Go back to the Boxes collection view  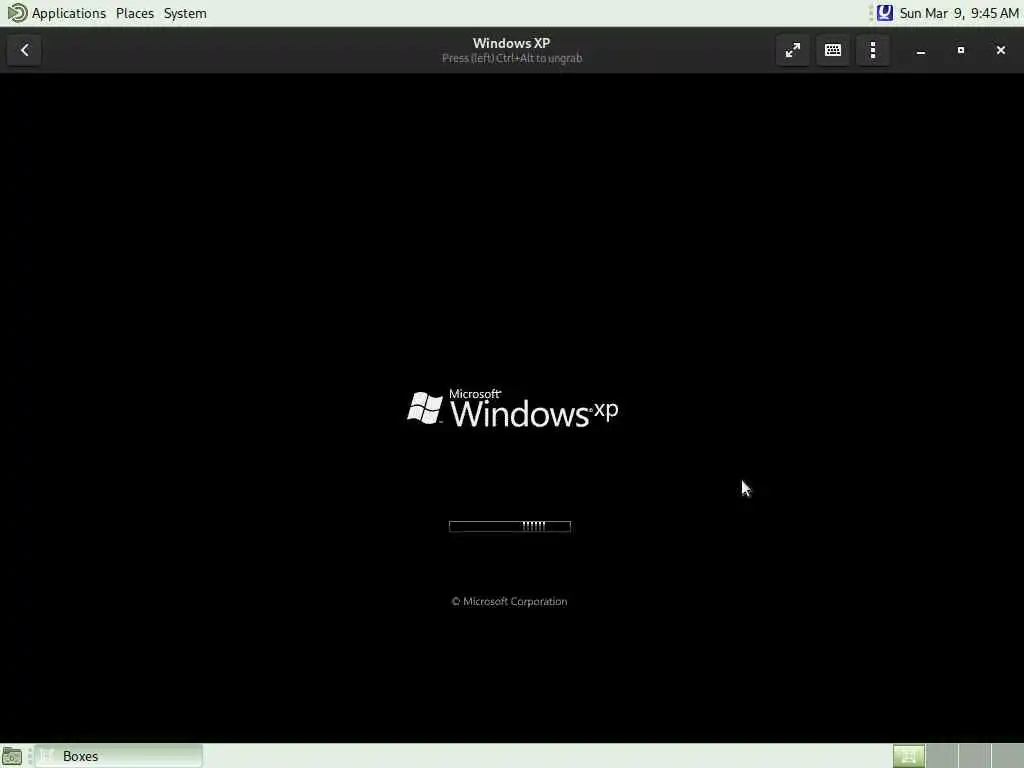click(x=24, y=50)
